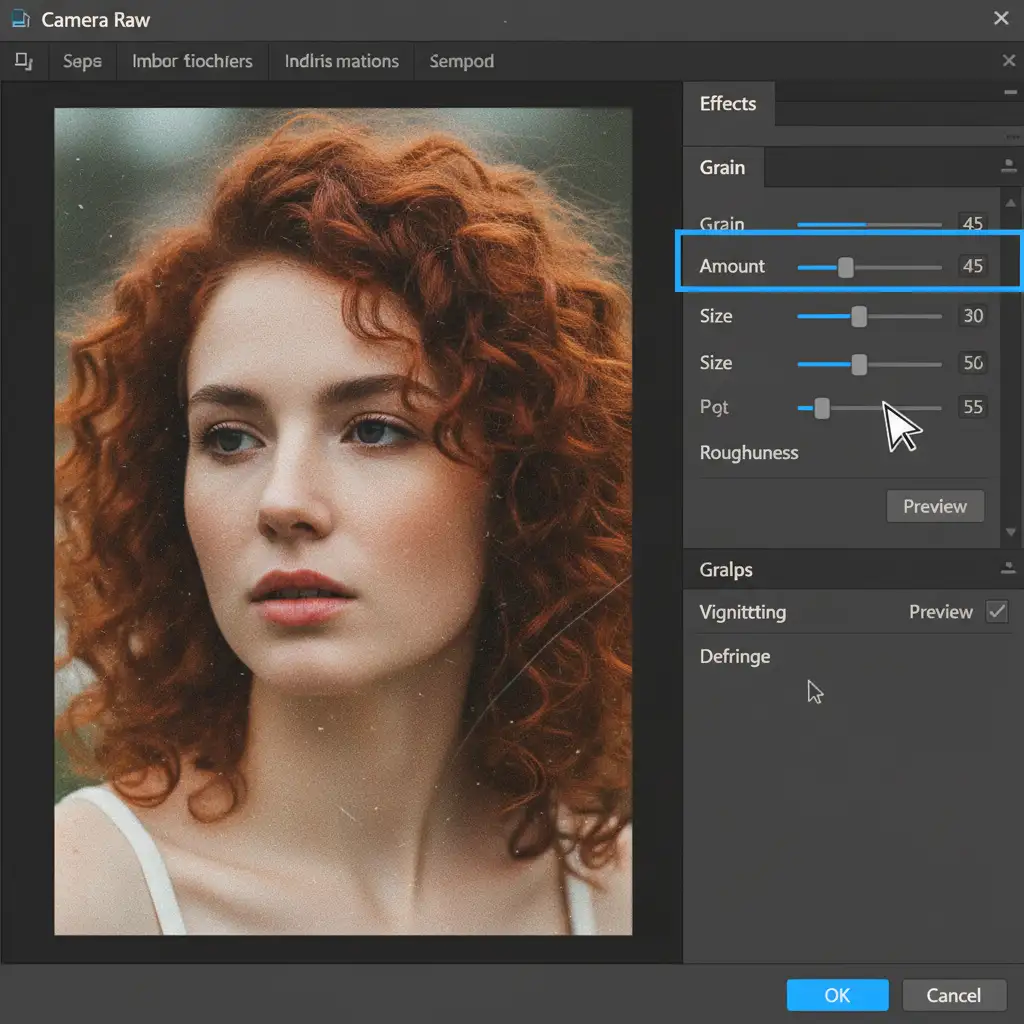The image size is (1024, 1024).
Task: Click the scroll down arrow in Grain panel
Action: pyautogui.click(x=1011, y=533)
